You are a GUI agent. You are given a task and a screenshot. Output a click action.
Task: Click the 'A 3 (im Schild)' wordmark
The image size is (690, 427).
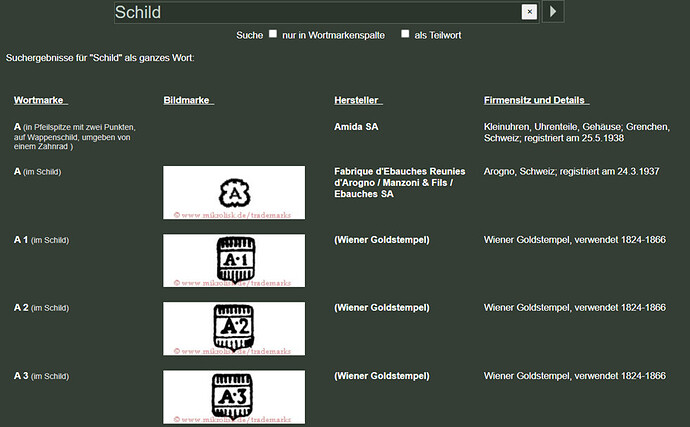click(x=41, y=376)
